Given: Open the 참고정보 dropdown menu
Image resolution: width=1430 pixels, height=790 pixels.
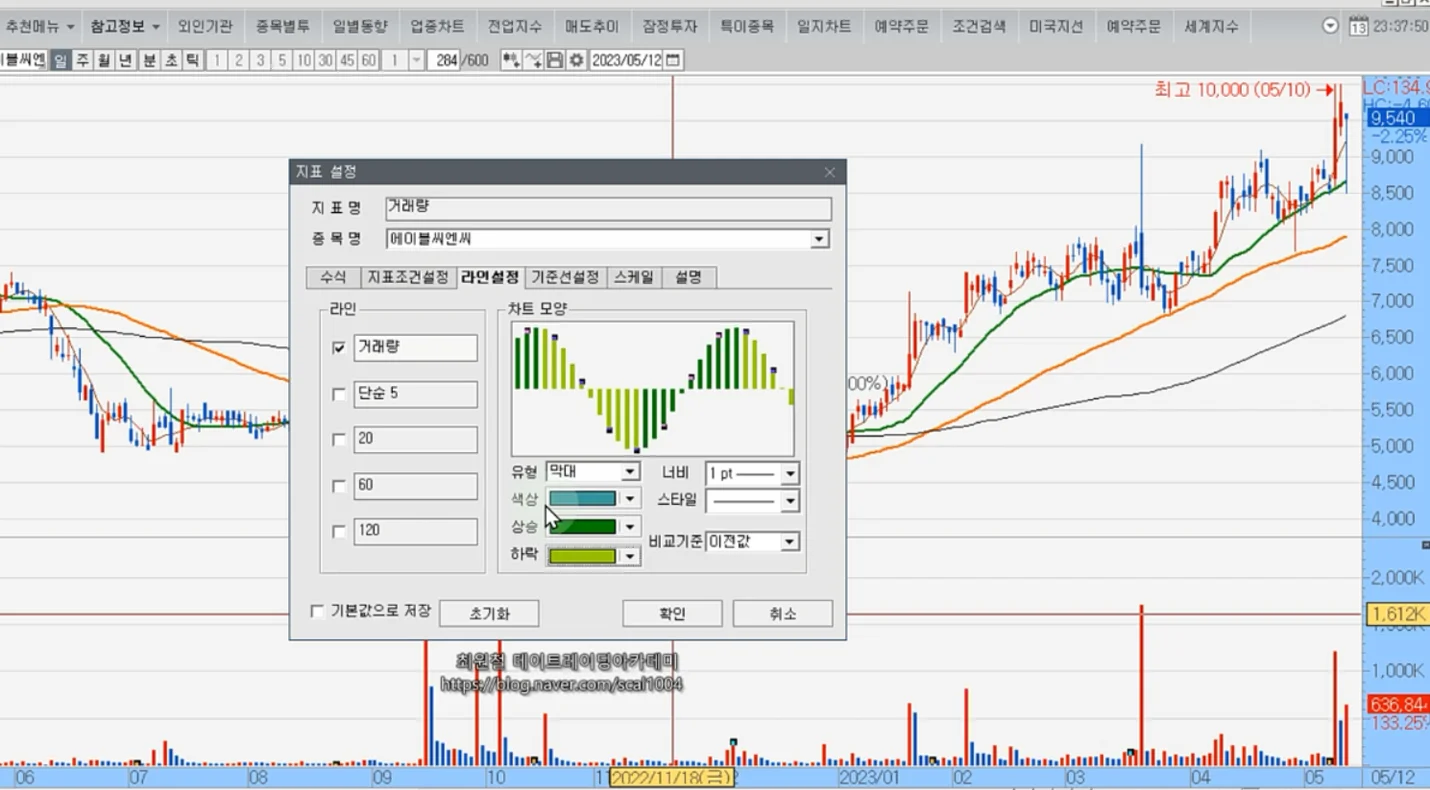Looking at the screenshot, I should tap(124, 26).
